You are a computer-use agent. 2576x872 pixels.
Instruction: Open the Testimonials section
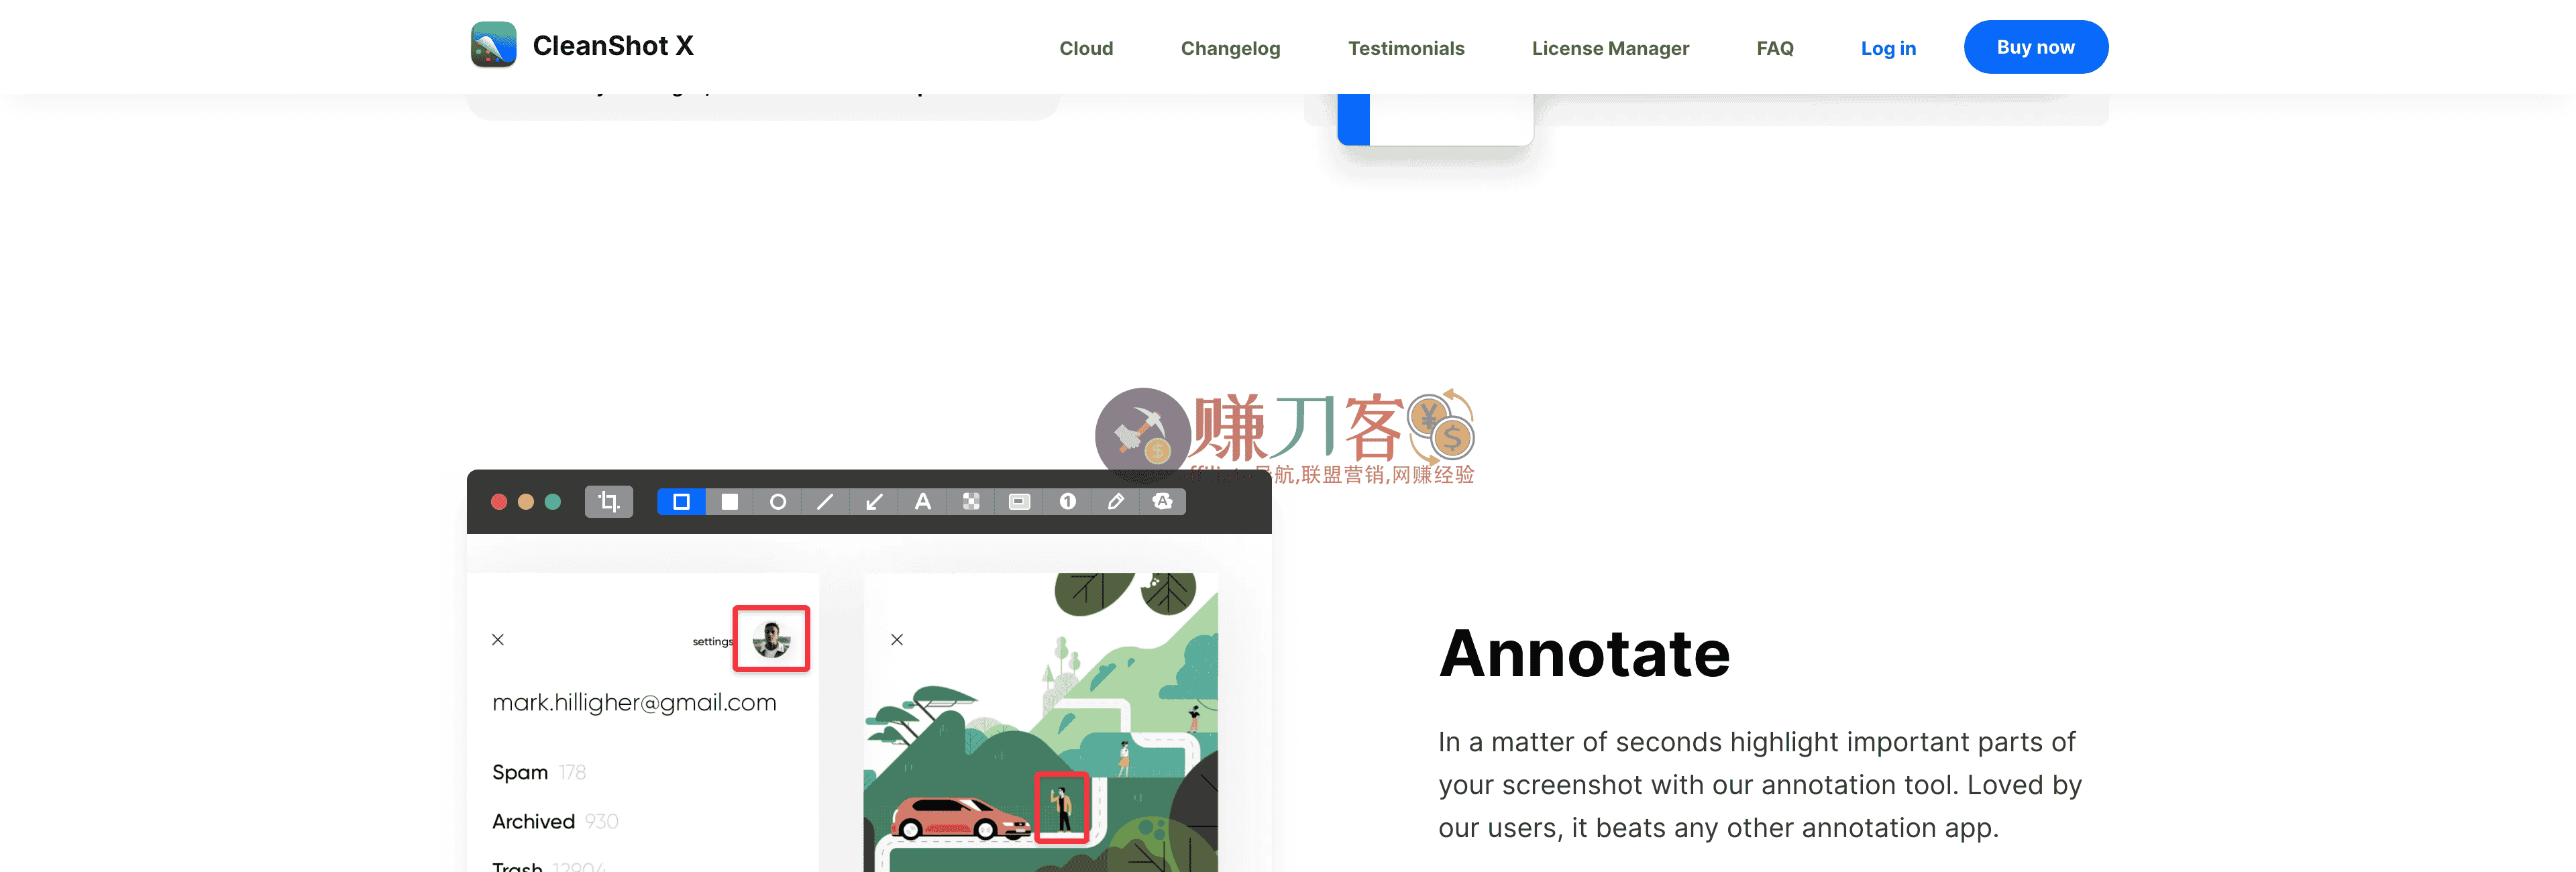tap(1406, 48)
